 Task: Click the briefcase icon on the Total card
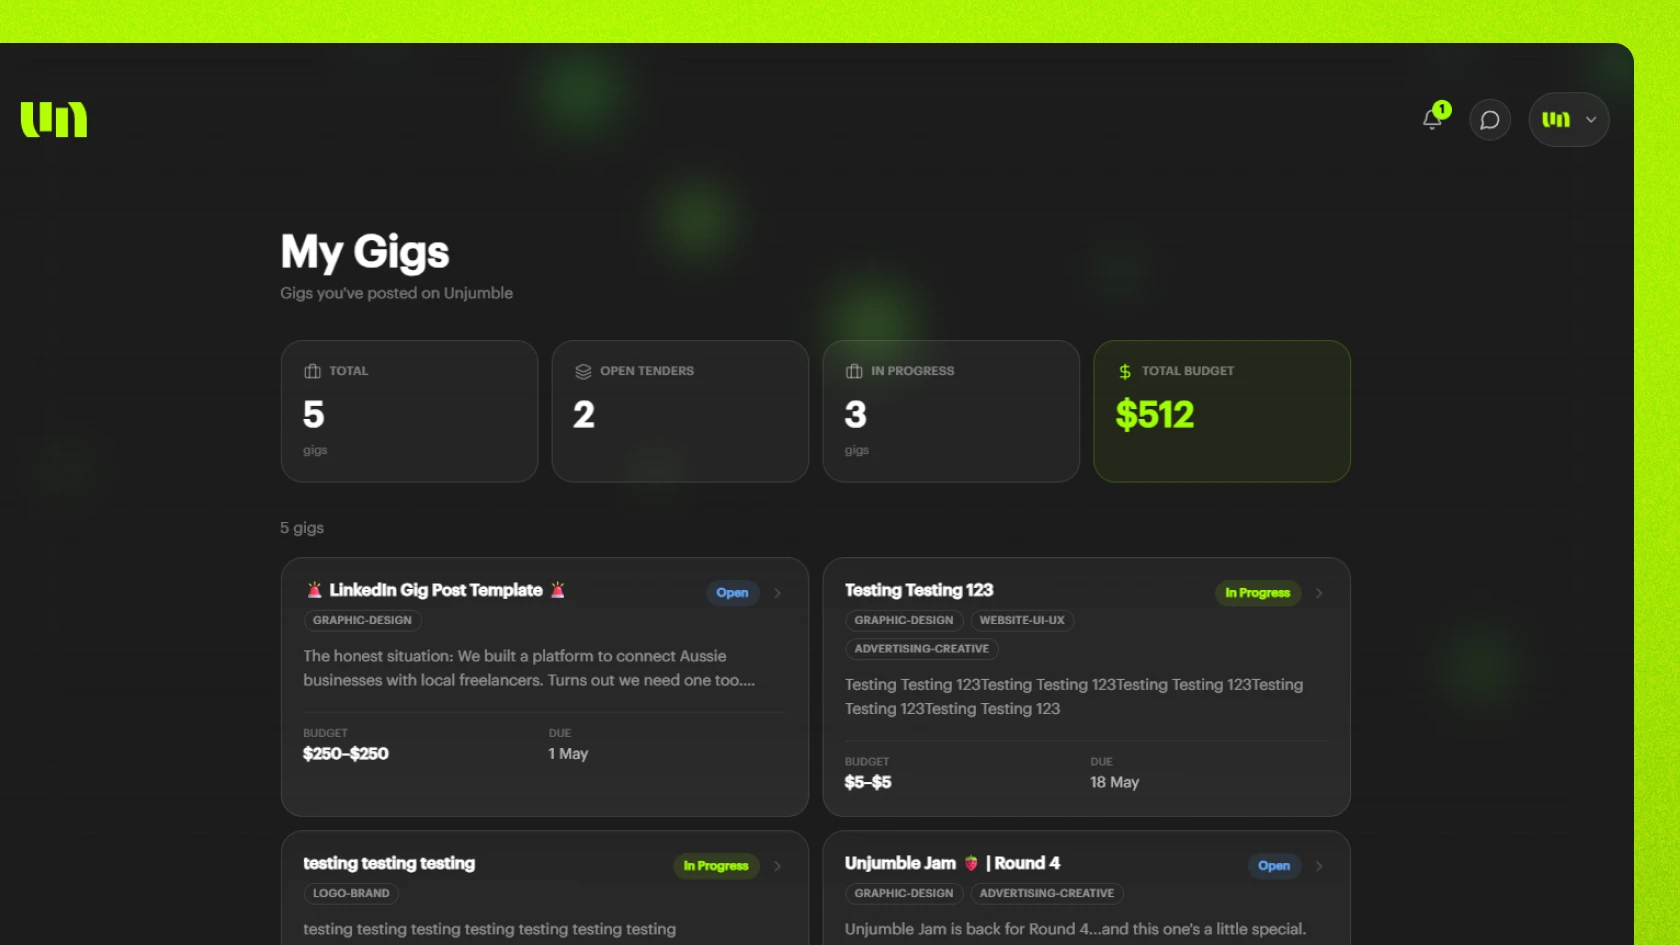[x=310, y=370]
